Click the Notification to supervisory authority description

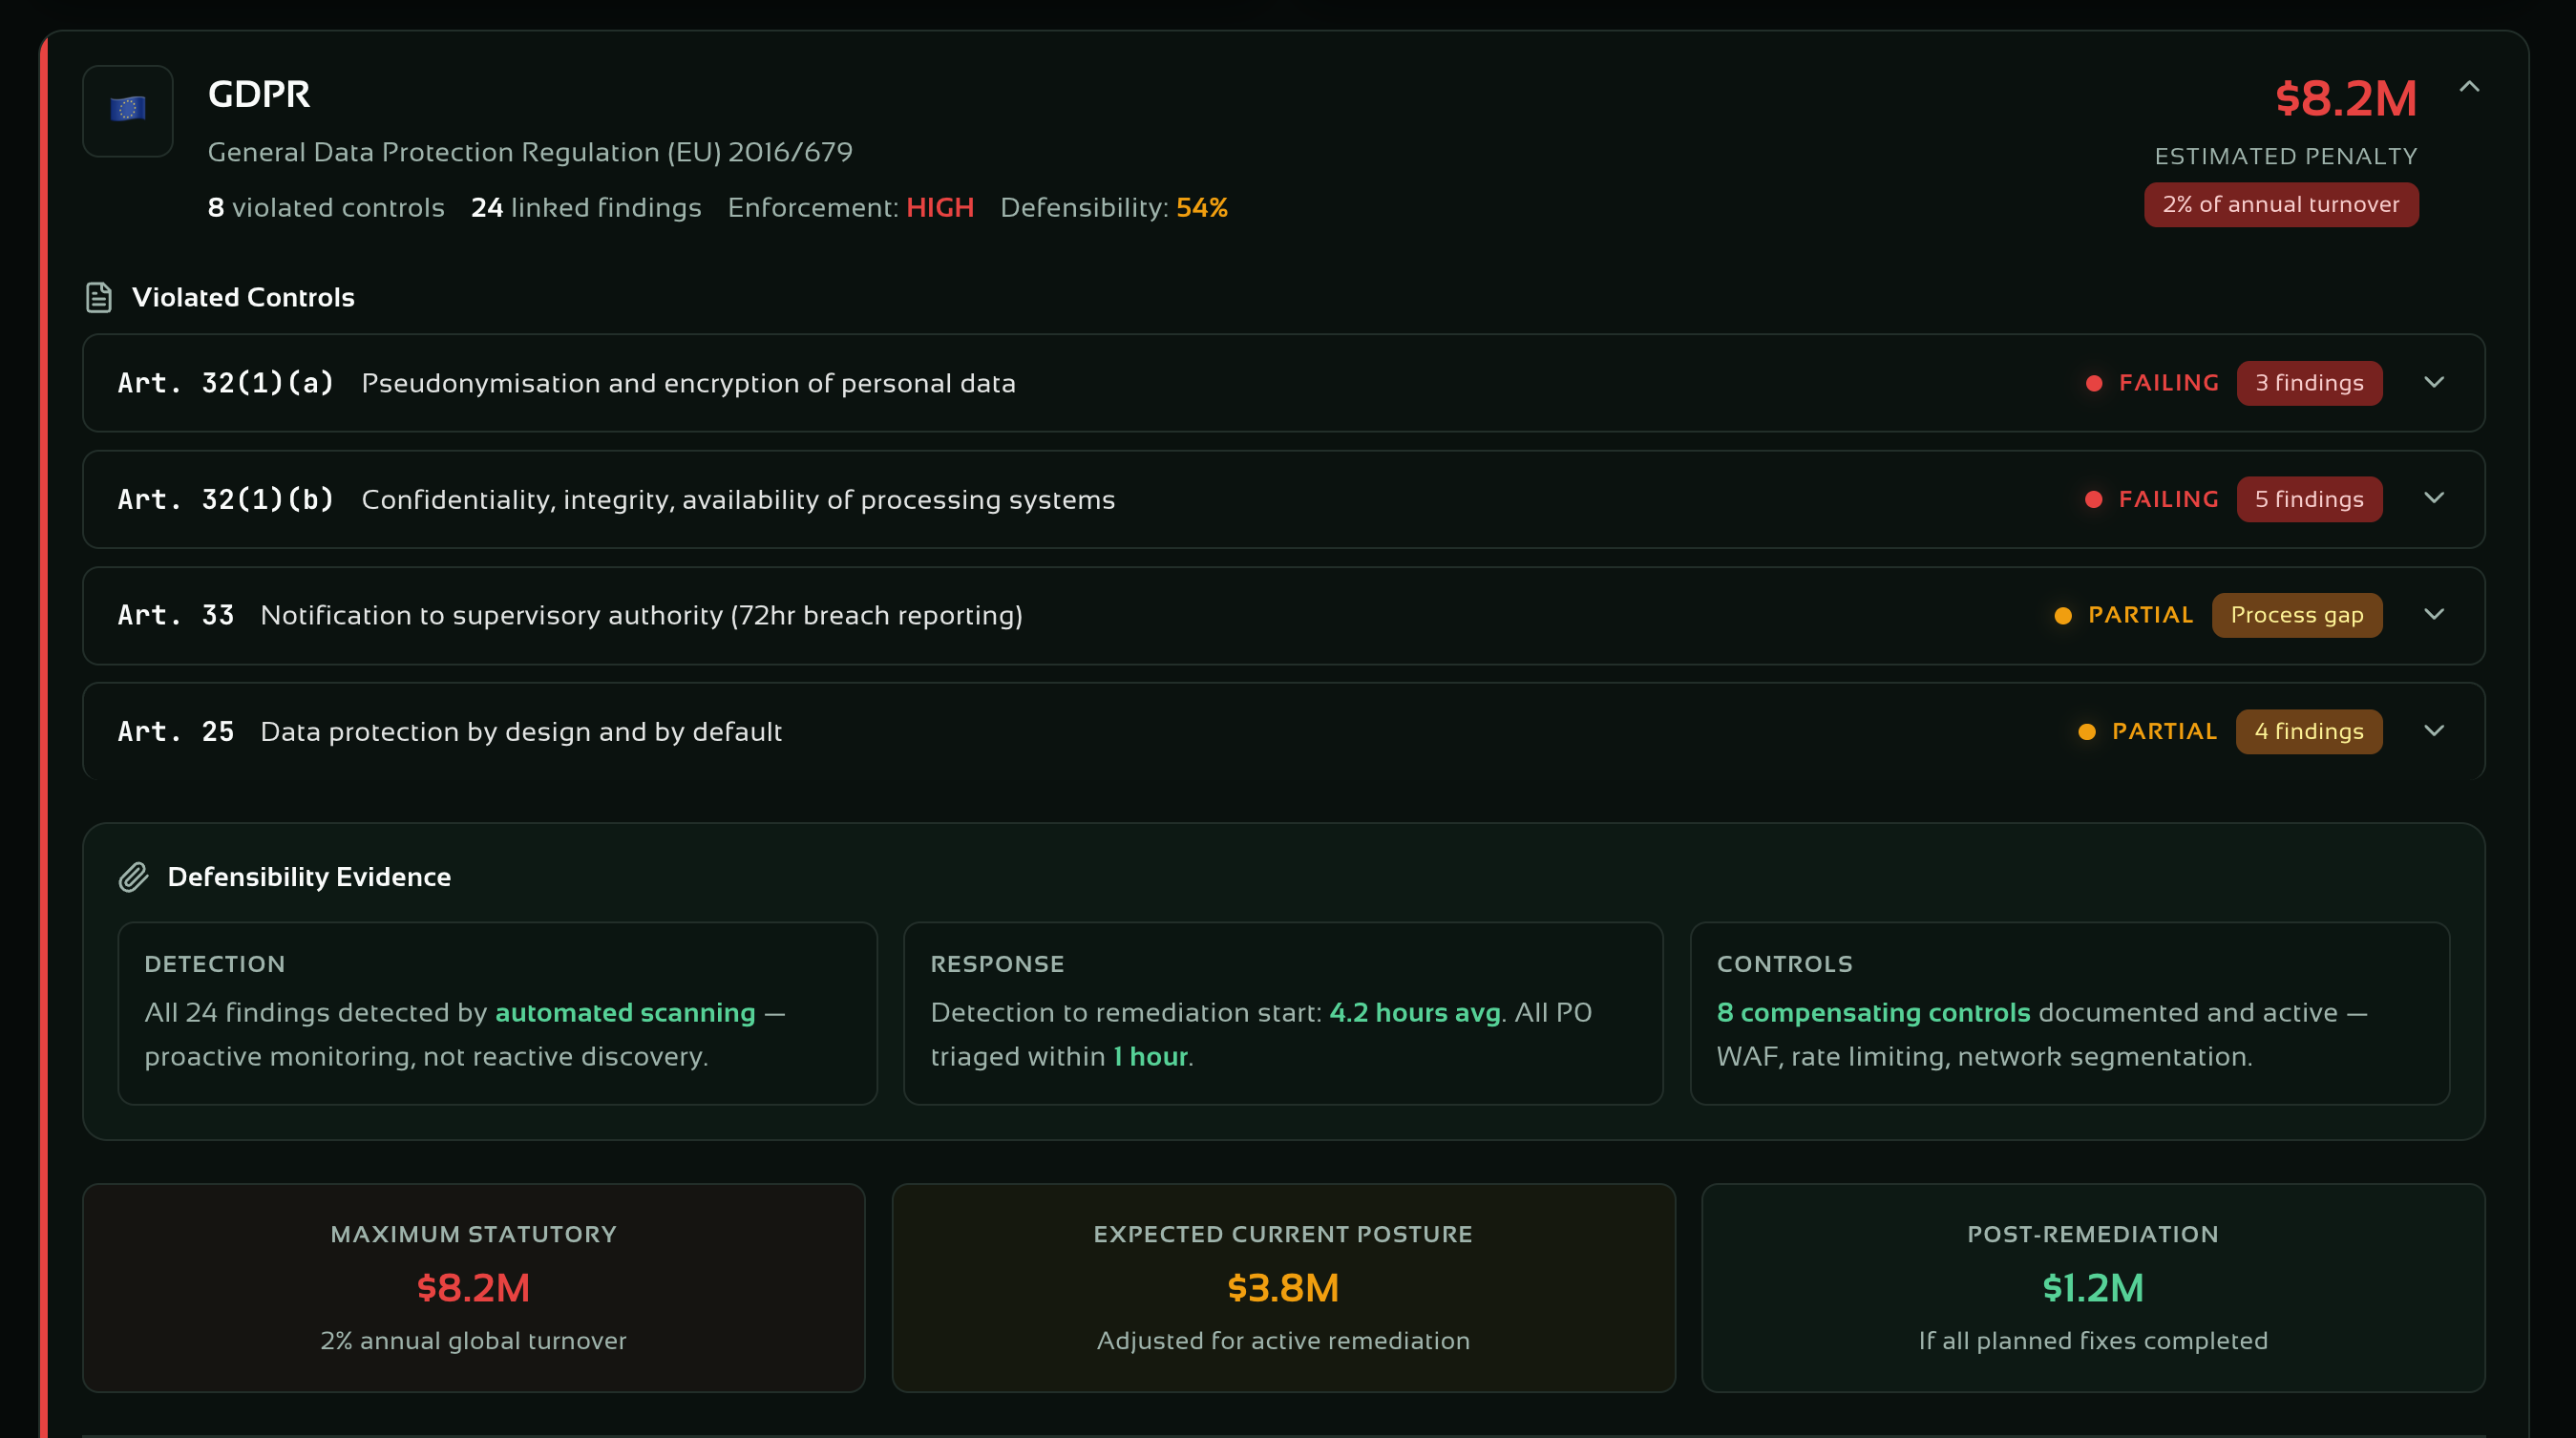[x=641, y=615]
